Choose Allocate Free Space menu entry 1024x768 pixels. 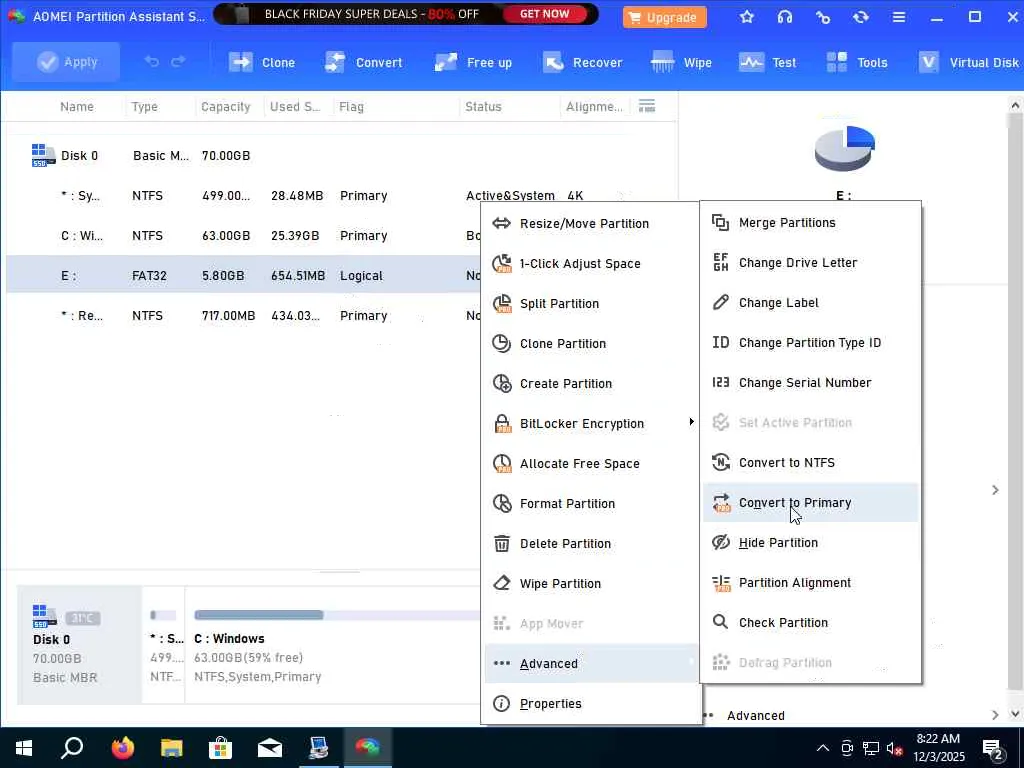591,464
